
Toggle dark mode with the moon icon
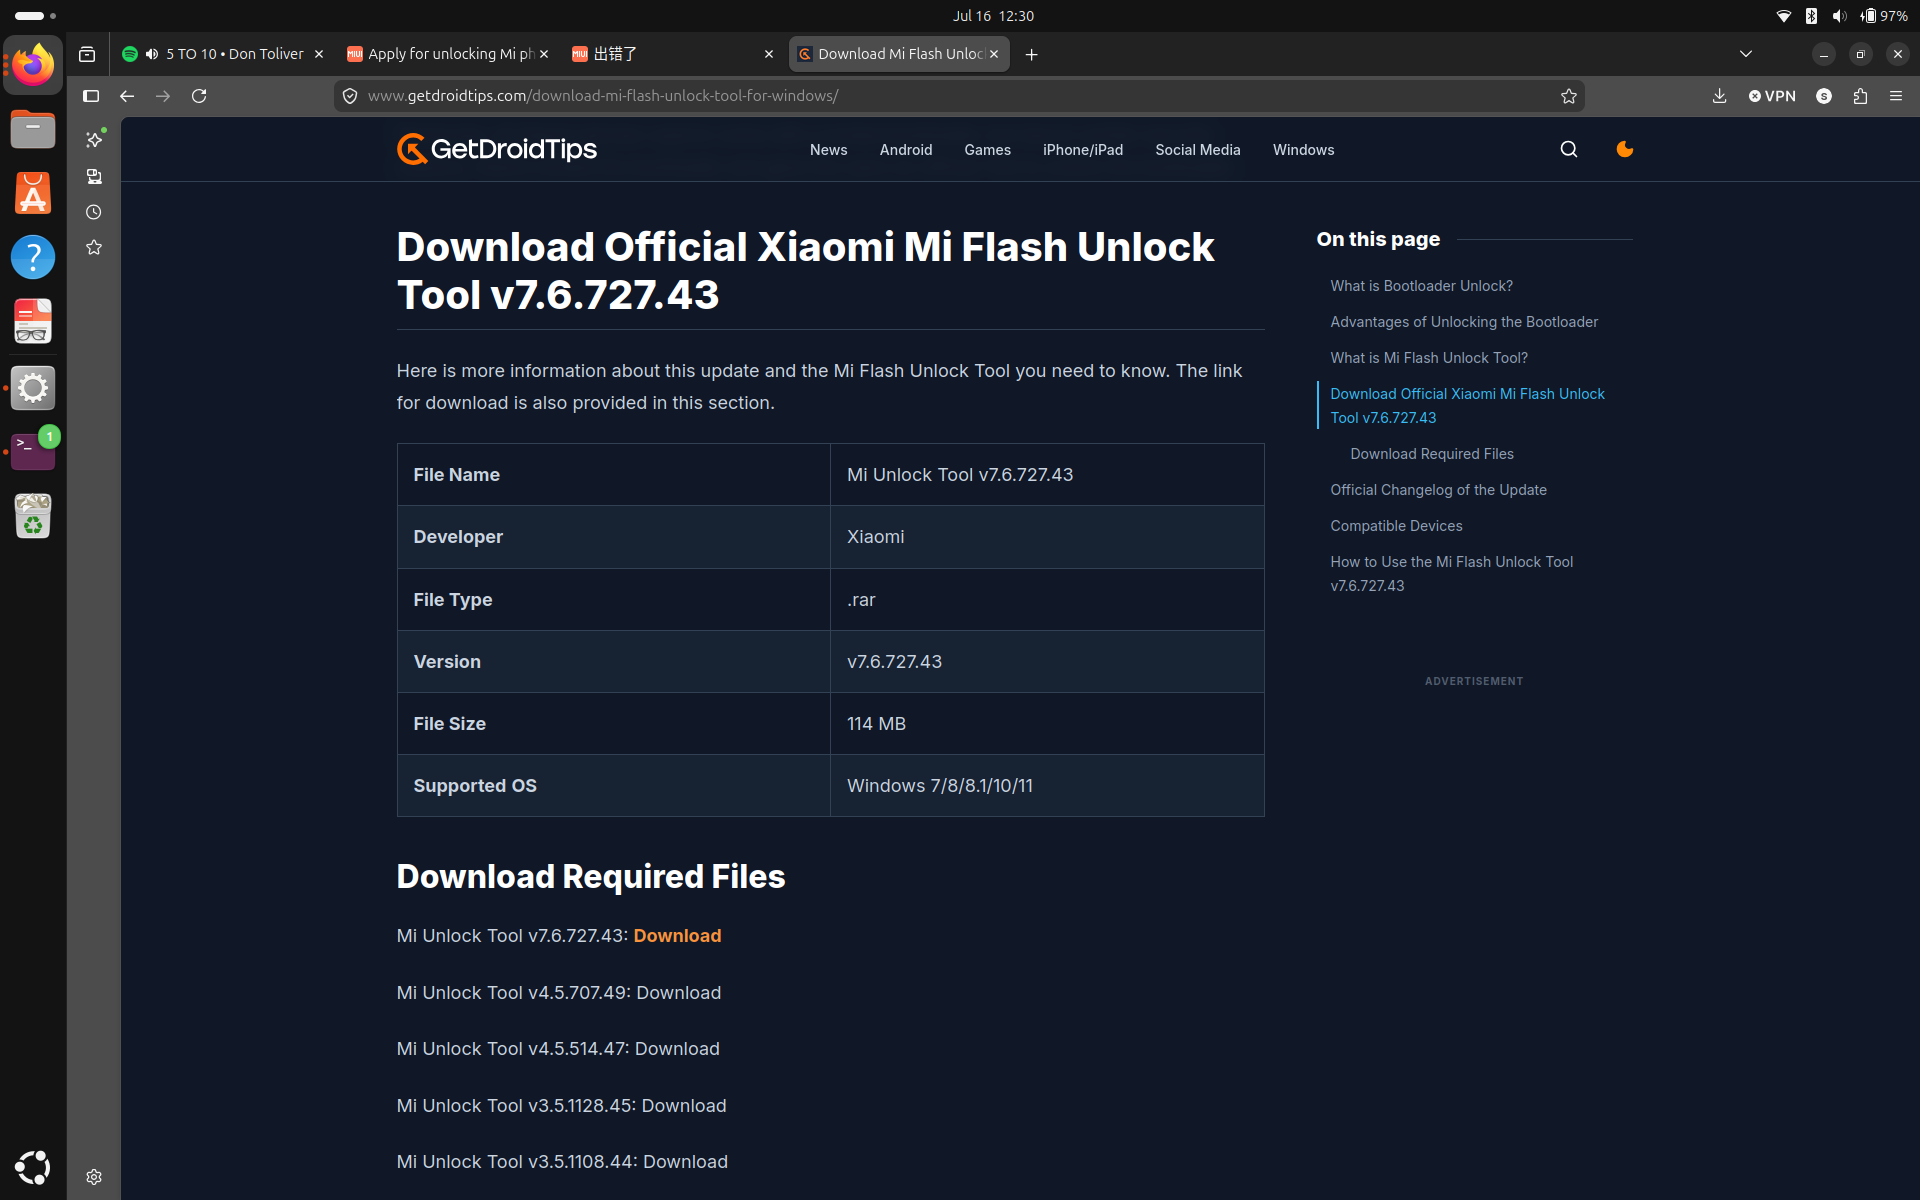[x=1625, y=149]
